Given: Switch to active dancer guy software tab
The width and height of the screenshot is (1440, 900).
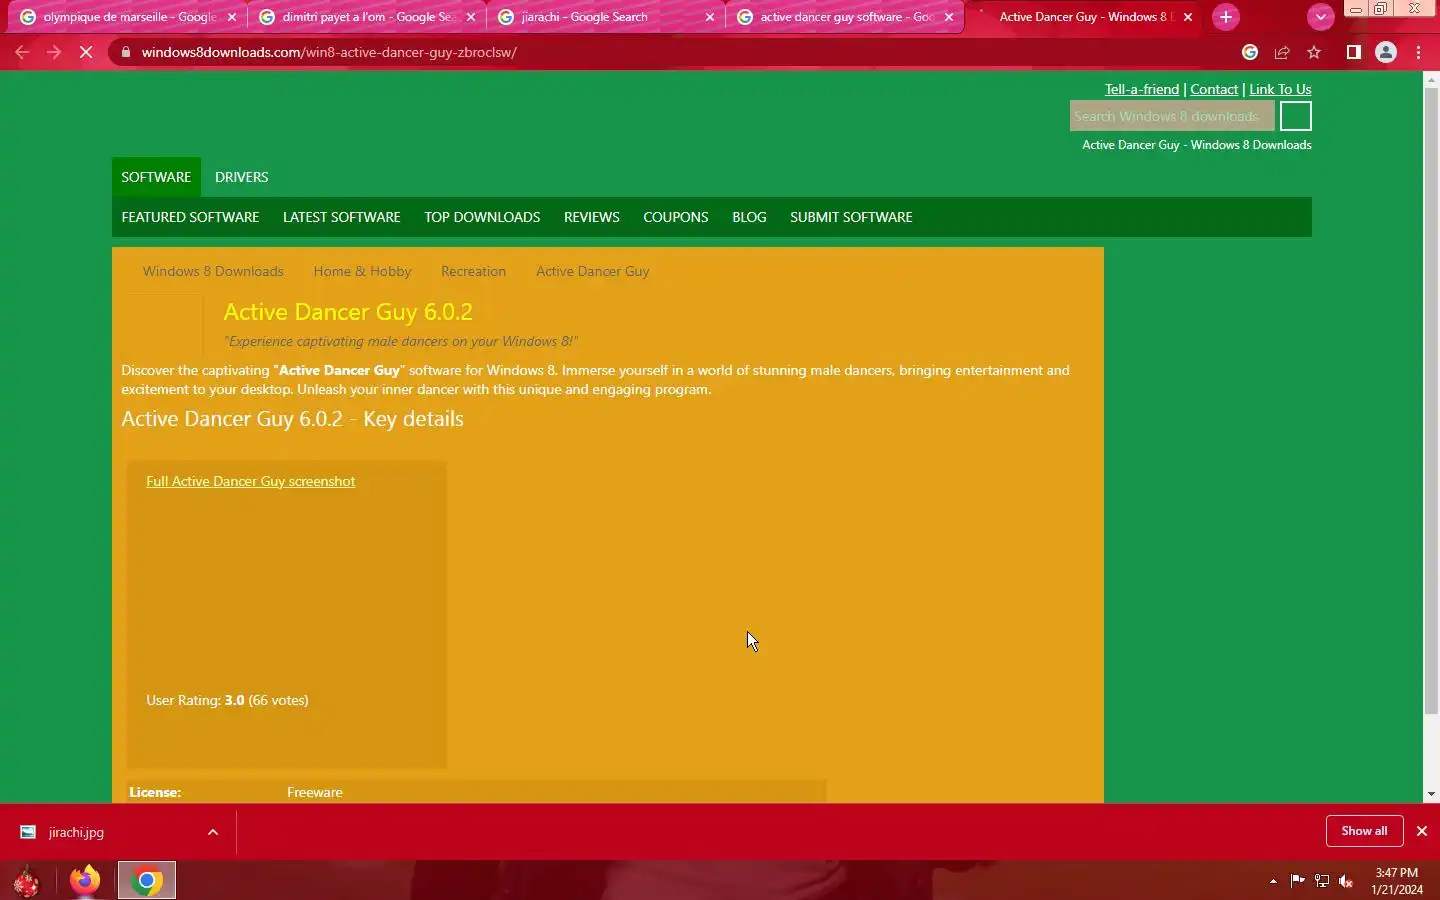Looking at the screenshot, I should 843,17.
